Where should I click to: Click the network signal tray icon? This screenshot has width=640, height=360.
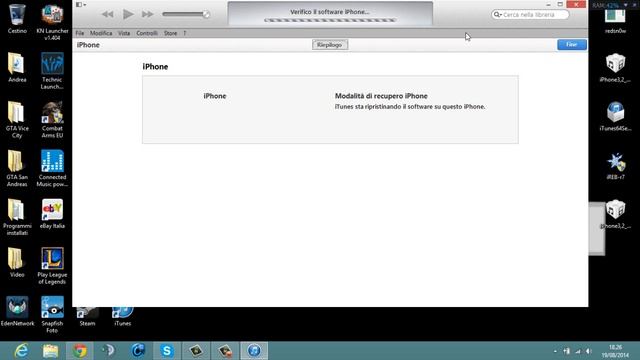point(578,351)
